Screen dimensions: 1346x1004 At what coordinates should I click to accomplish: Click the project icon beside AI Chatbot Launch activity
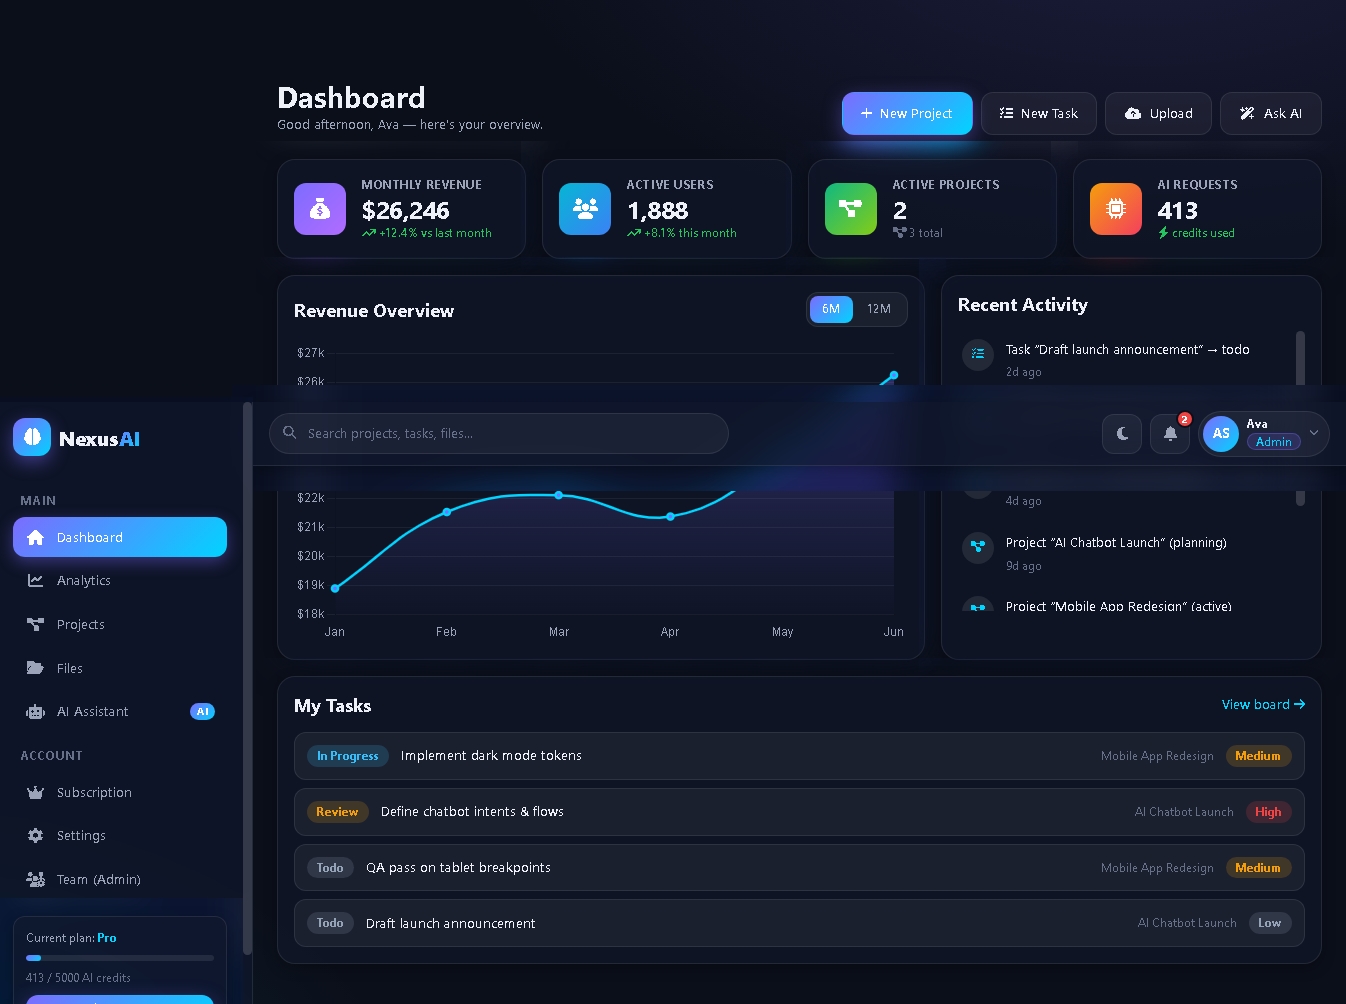pyautogui.click(x=978, y=547)
